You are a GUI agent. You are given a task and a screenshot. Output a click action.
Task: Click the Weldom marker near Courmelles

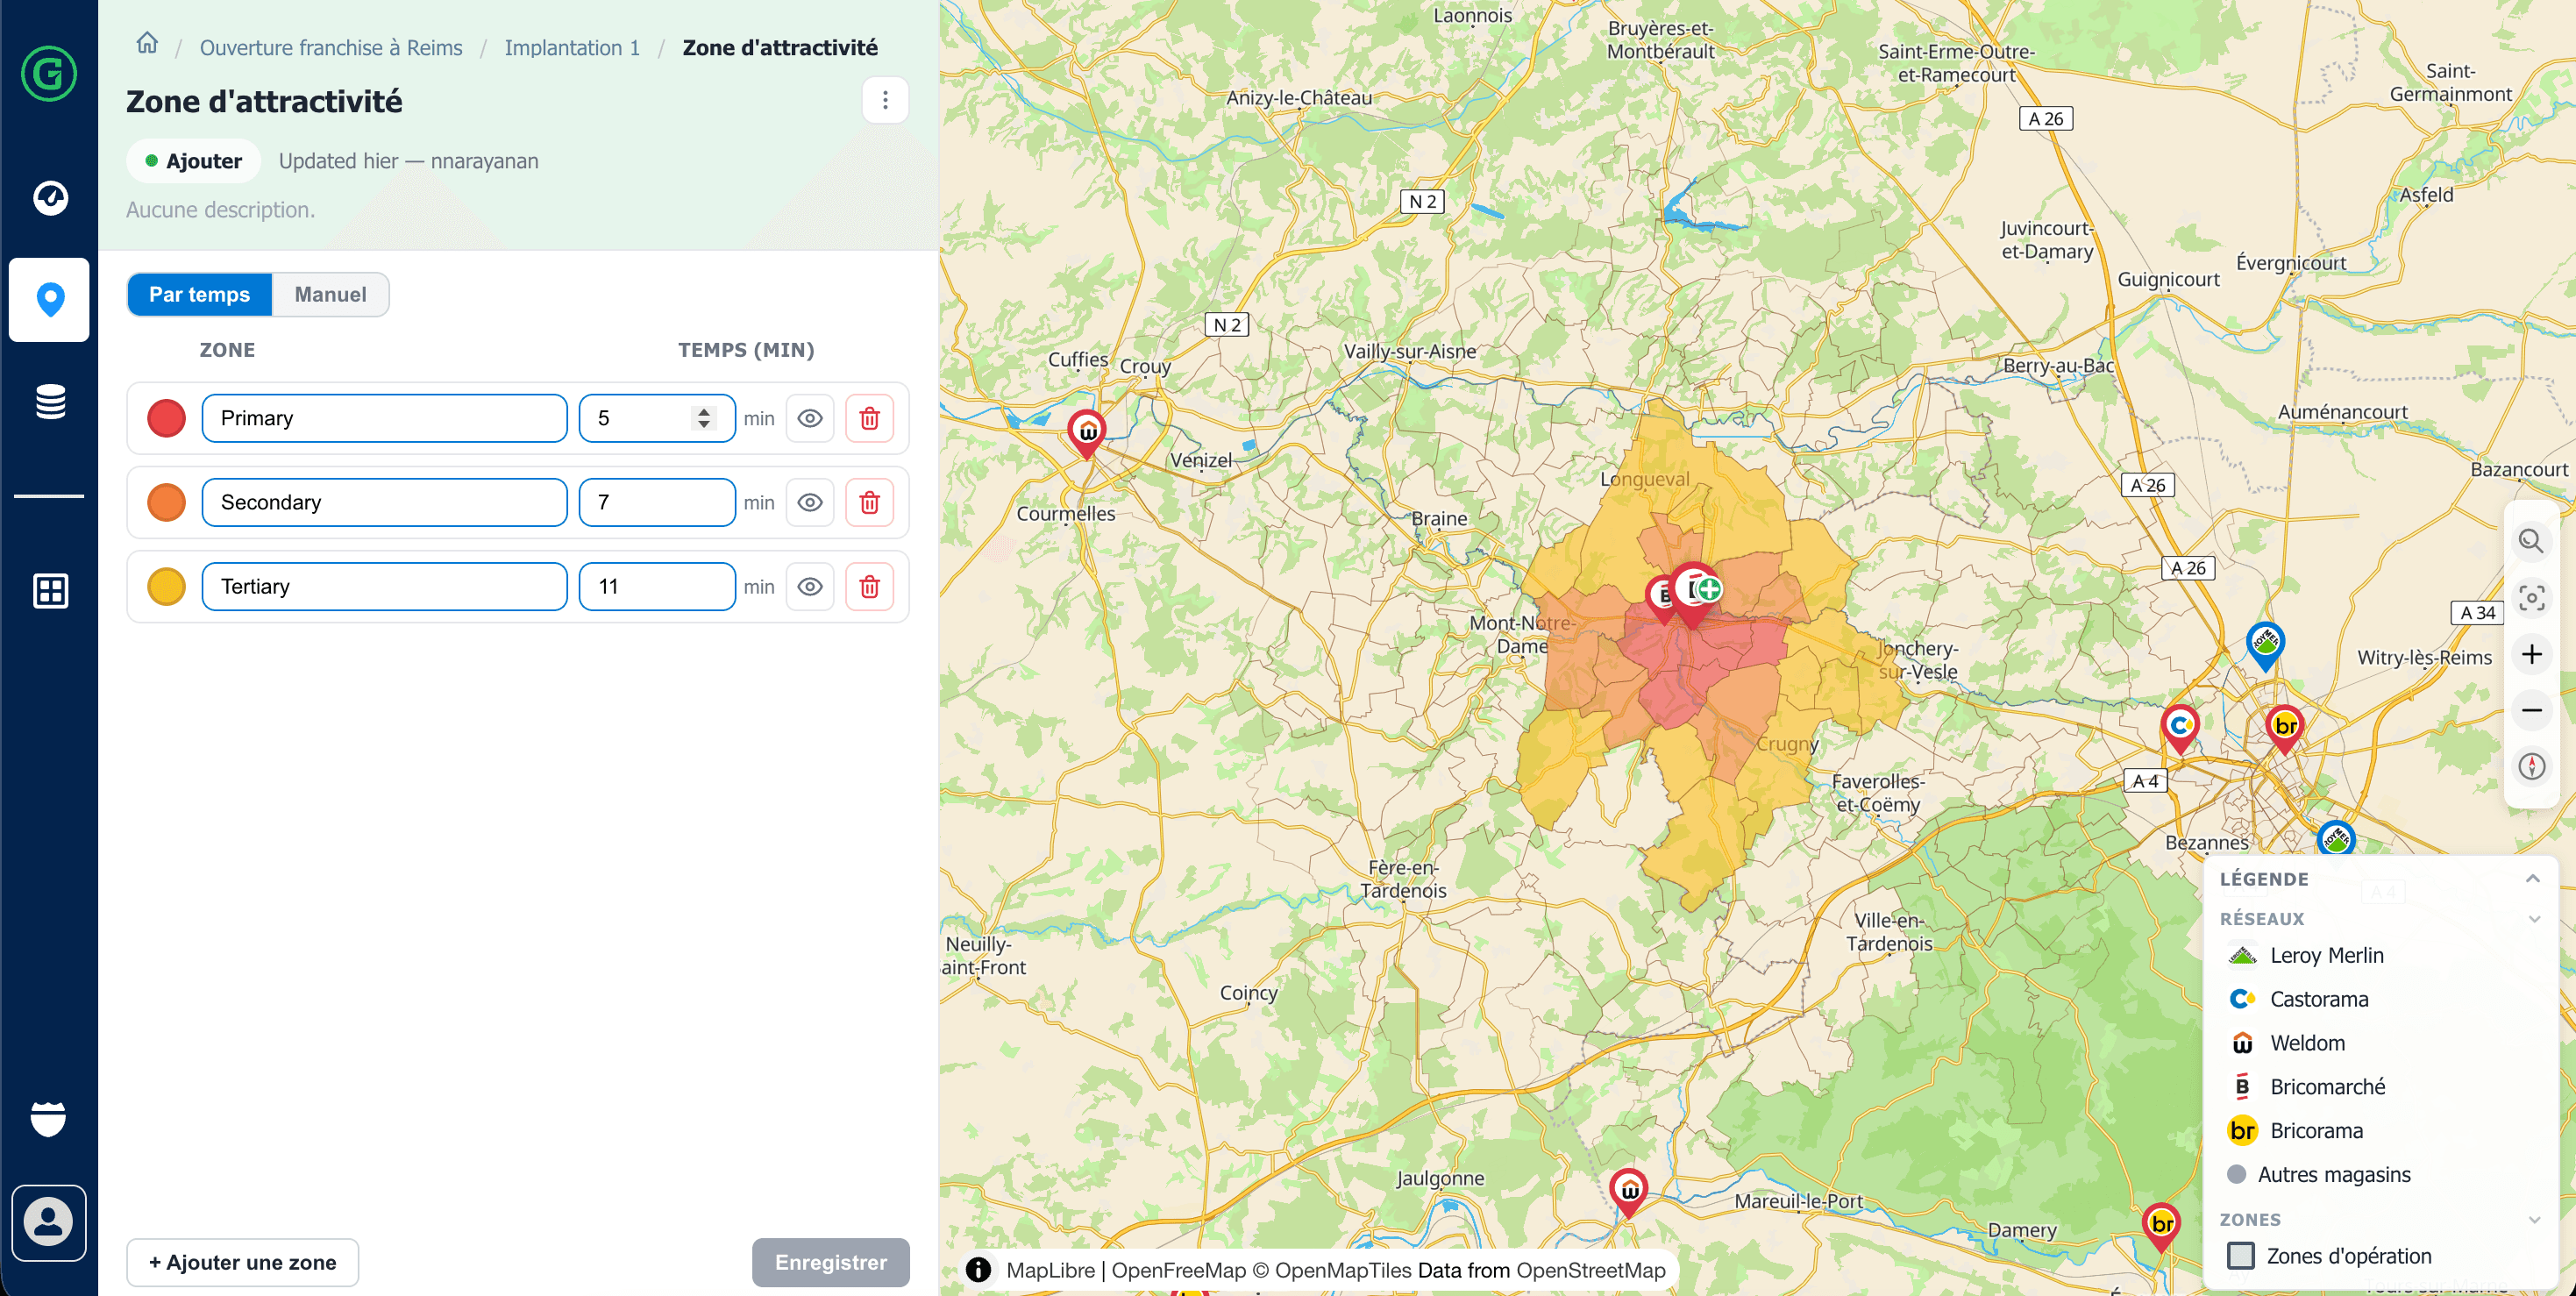pyautogui.click(x=1087, y=433)
